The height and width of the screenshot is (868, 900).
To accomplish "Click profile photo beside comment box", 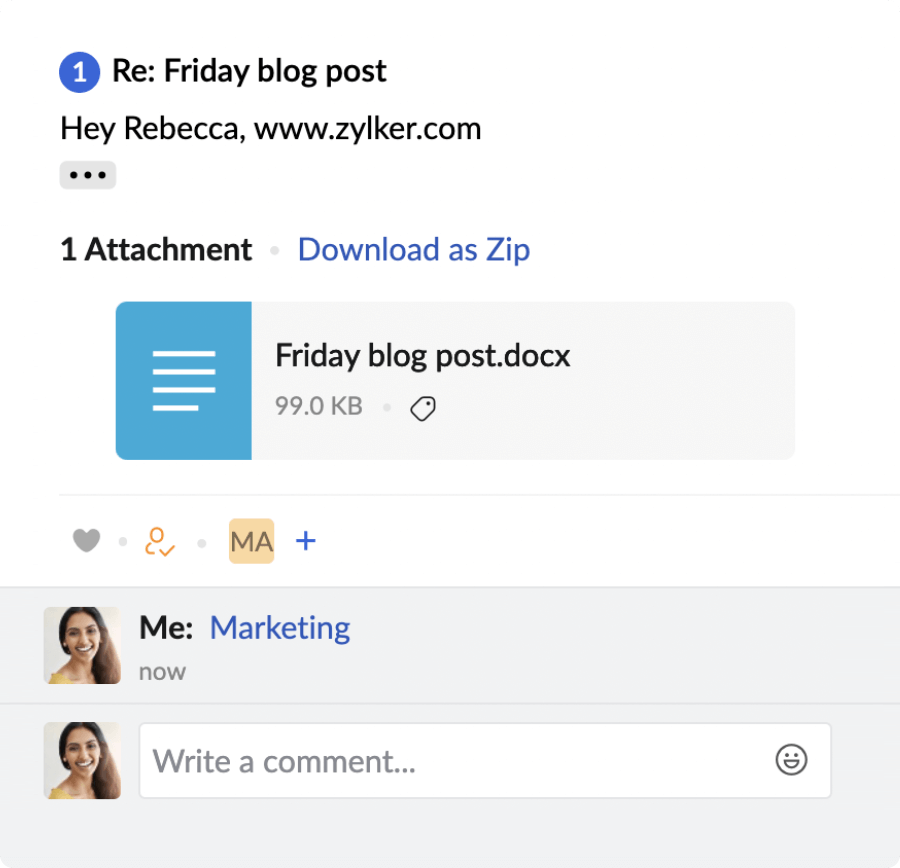I will [82, 760].
